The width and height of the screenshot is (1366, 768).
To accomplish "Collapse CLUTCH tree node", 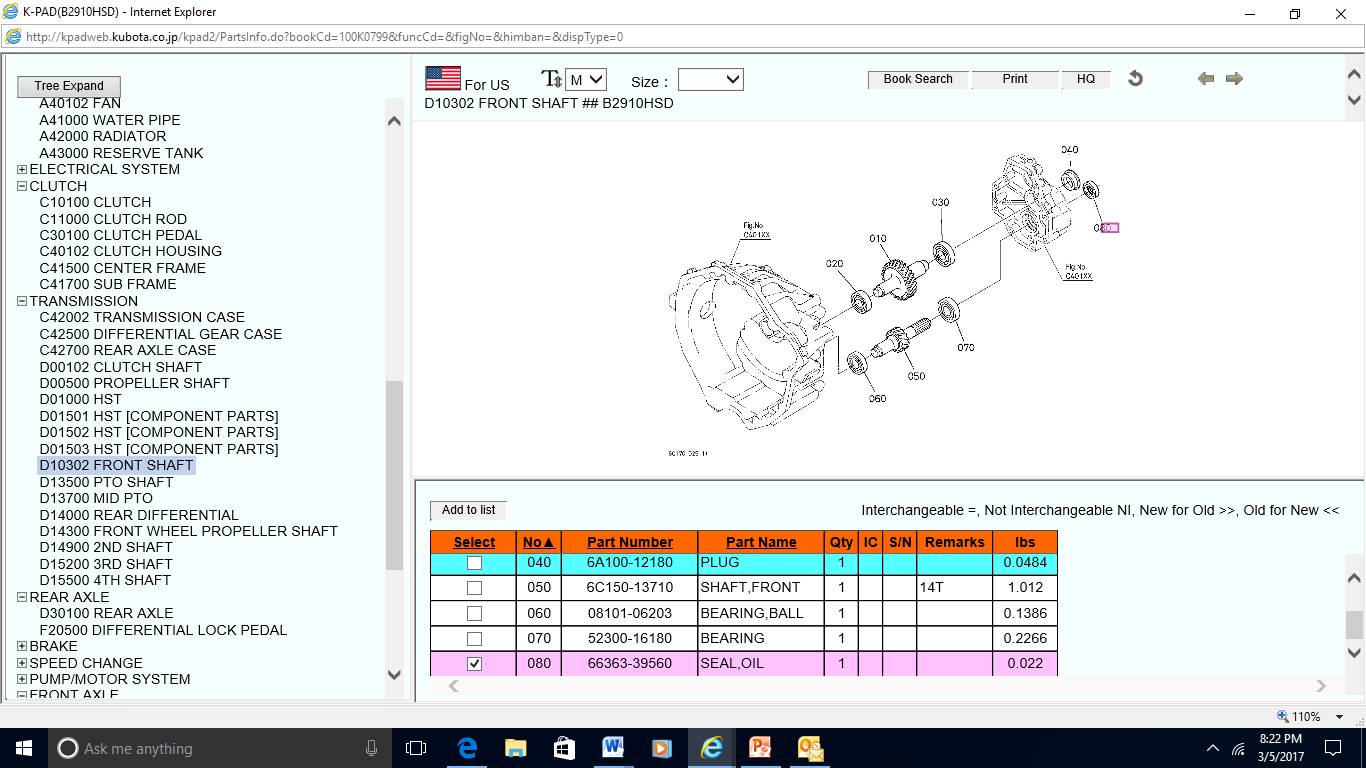I will (22, 186).
